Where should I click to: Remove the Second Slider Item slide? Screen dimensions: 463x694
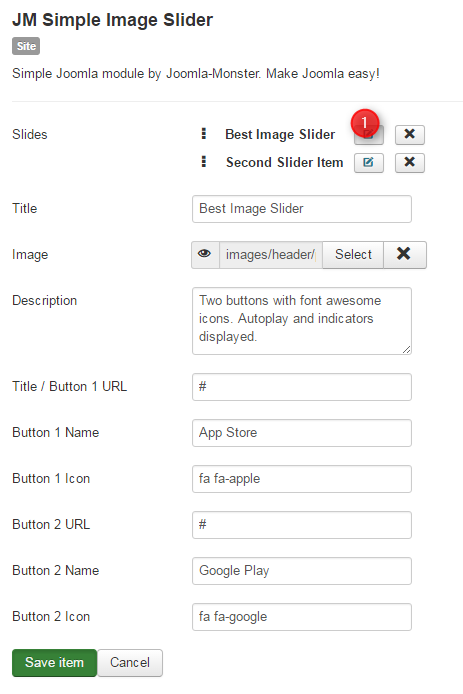click(x=409, y=162)
